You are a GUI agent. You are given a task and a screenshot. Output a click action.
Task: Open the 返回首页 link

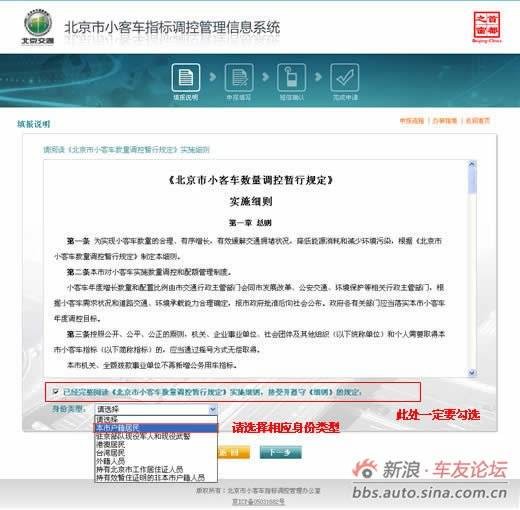(x=478, y=121)
